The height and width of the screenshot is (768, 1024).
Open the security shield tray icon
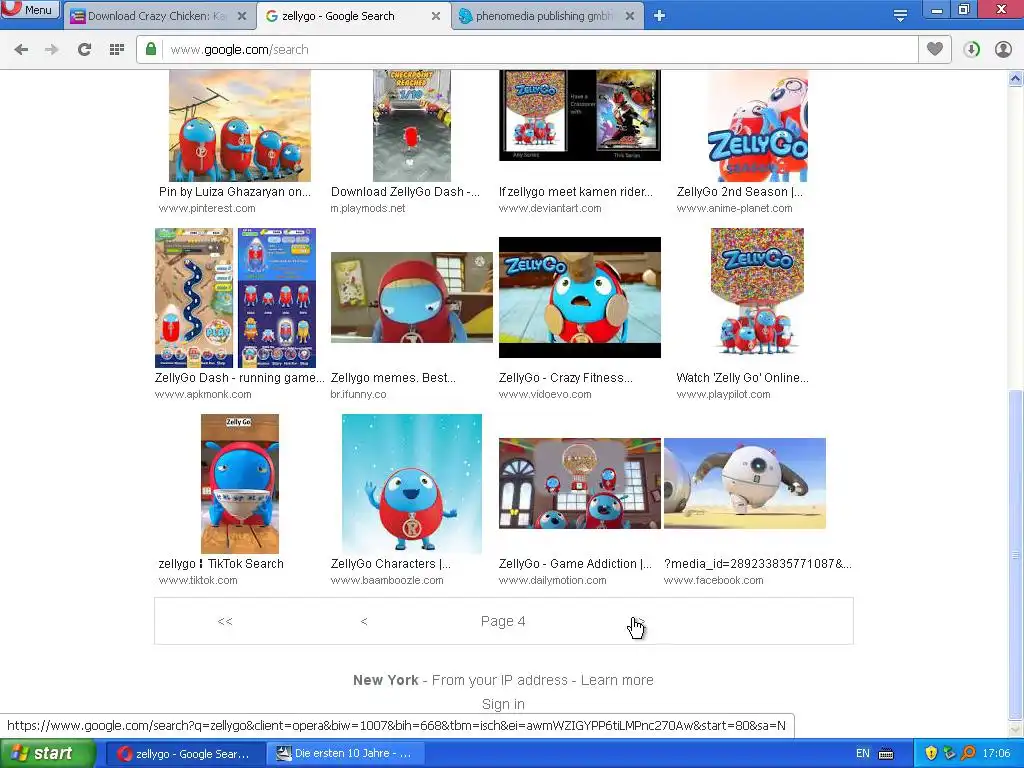tap(931, 754)
